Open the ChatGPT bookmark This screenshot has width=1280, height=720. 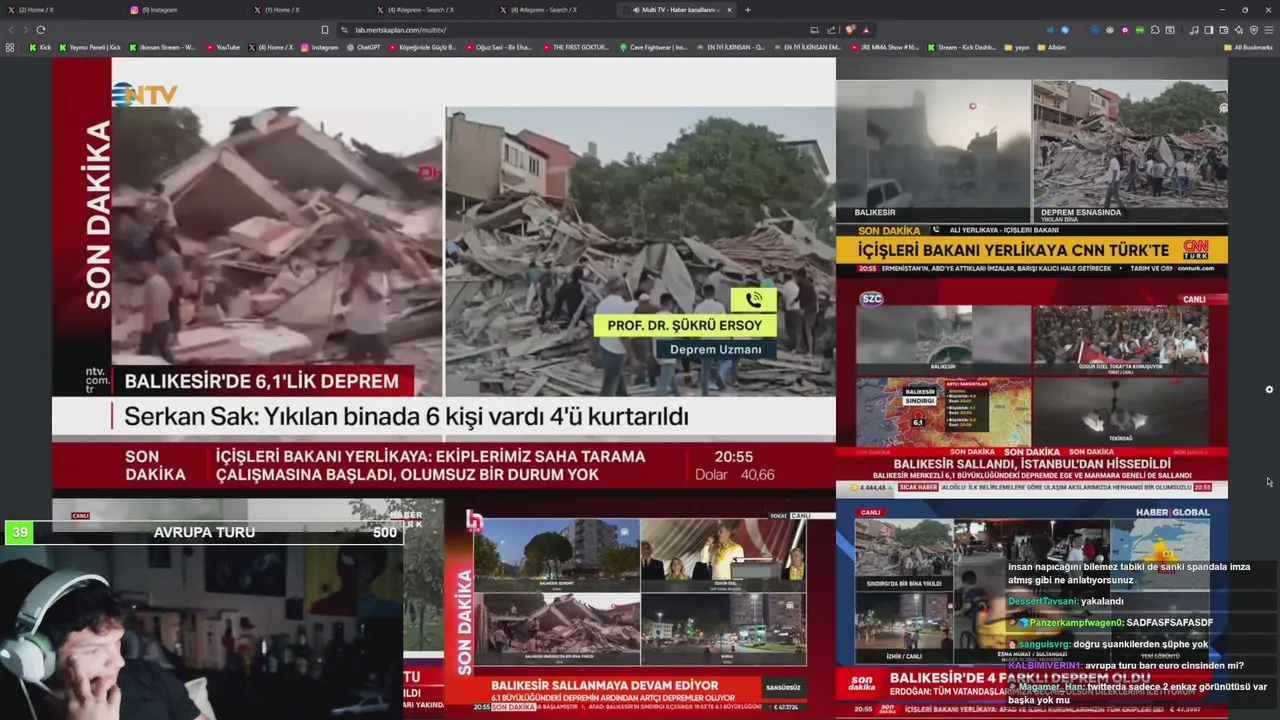(x=363, y=47)
